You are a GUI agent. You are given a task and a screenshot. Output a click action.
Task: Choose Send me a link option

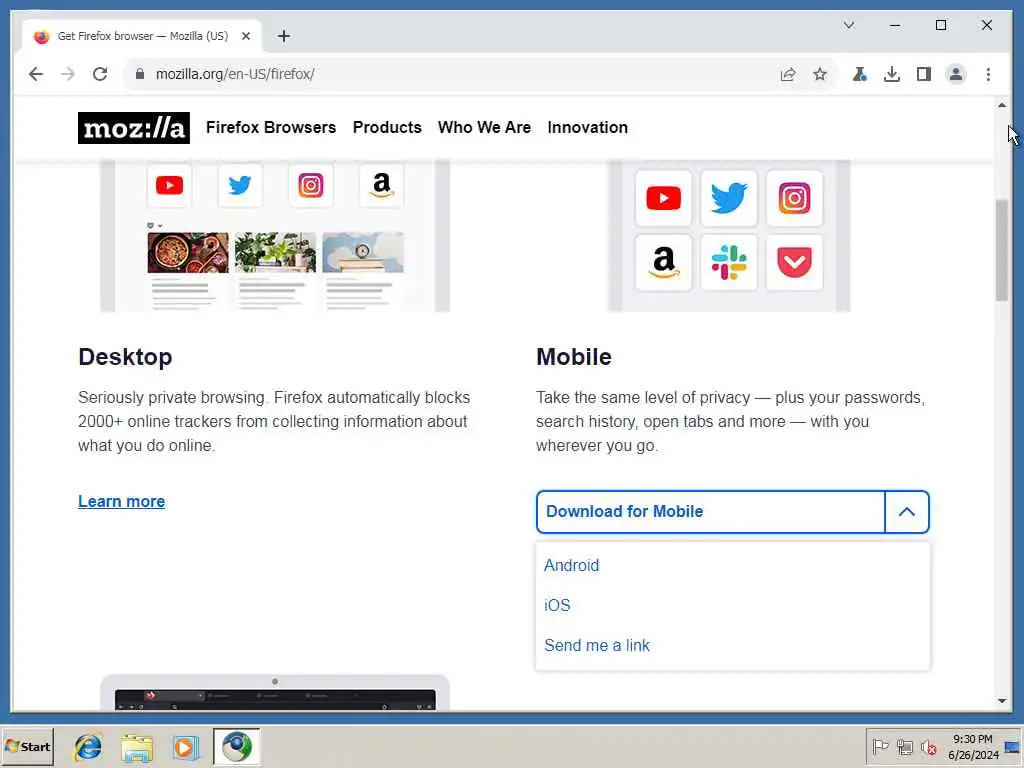pos(597,645)
